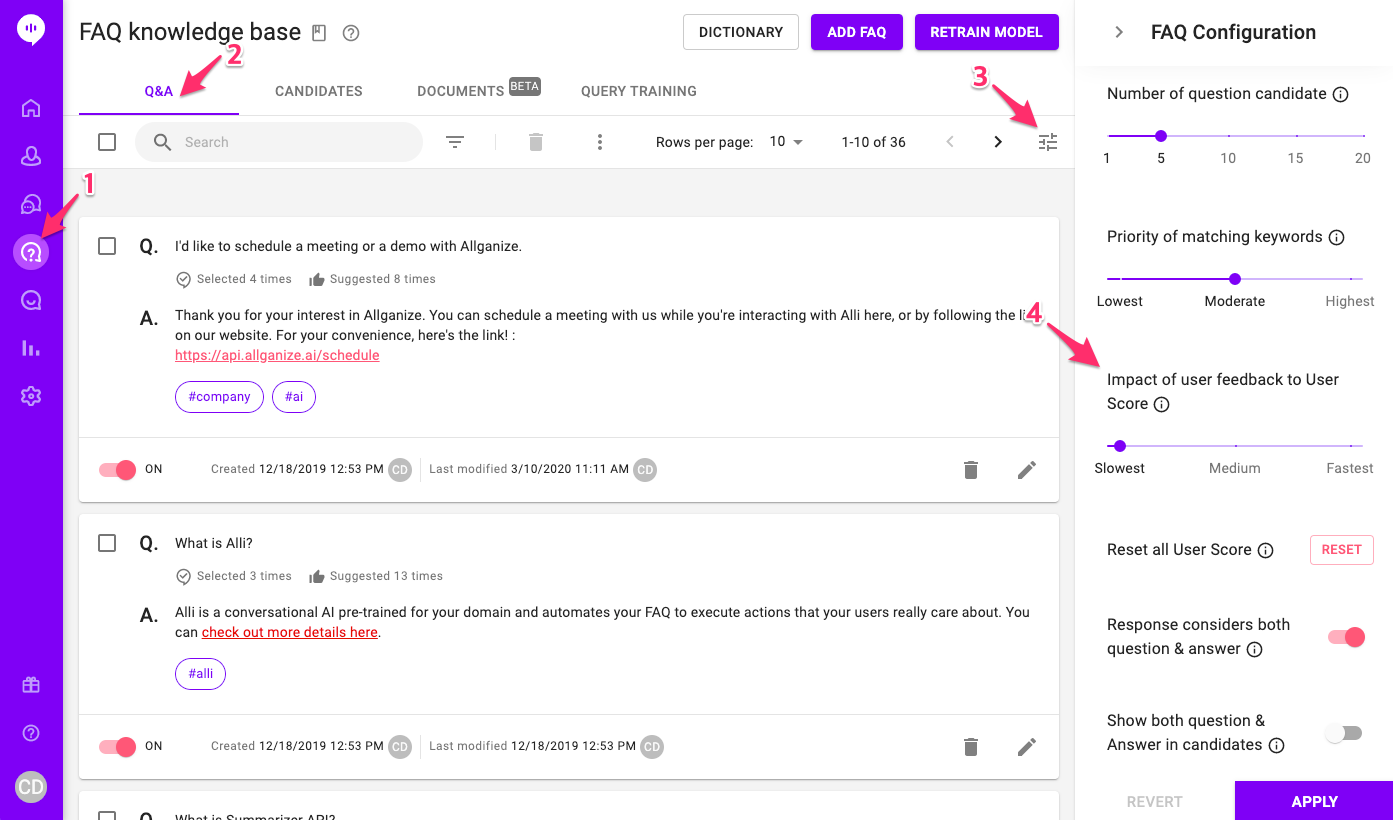Screen dimensions: 1393x820
Task: Click info icon for Number of question candidate
Action: click(x=1342, y=94)
